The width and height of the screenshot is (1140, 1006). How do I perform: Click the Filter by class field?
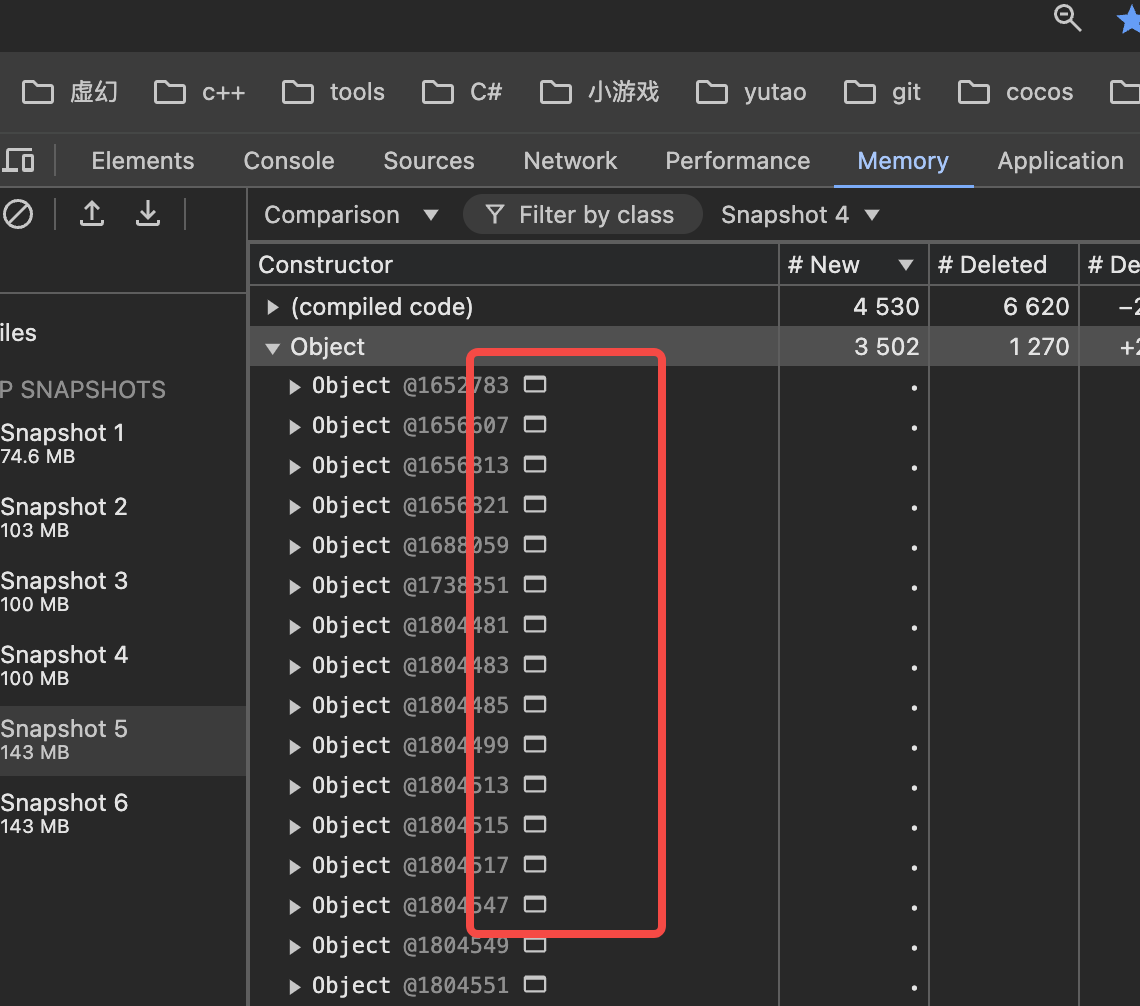(583, 214)
